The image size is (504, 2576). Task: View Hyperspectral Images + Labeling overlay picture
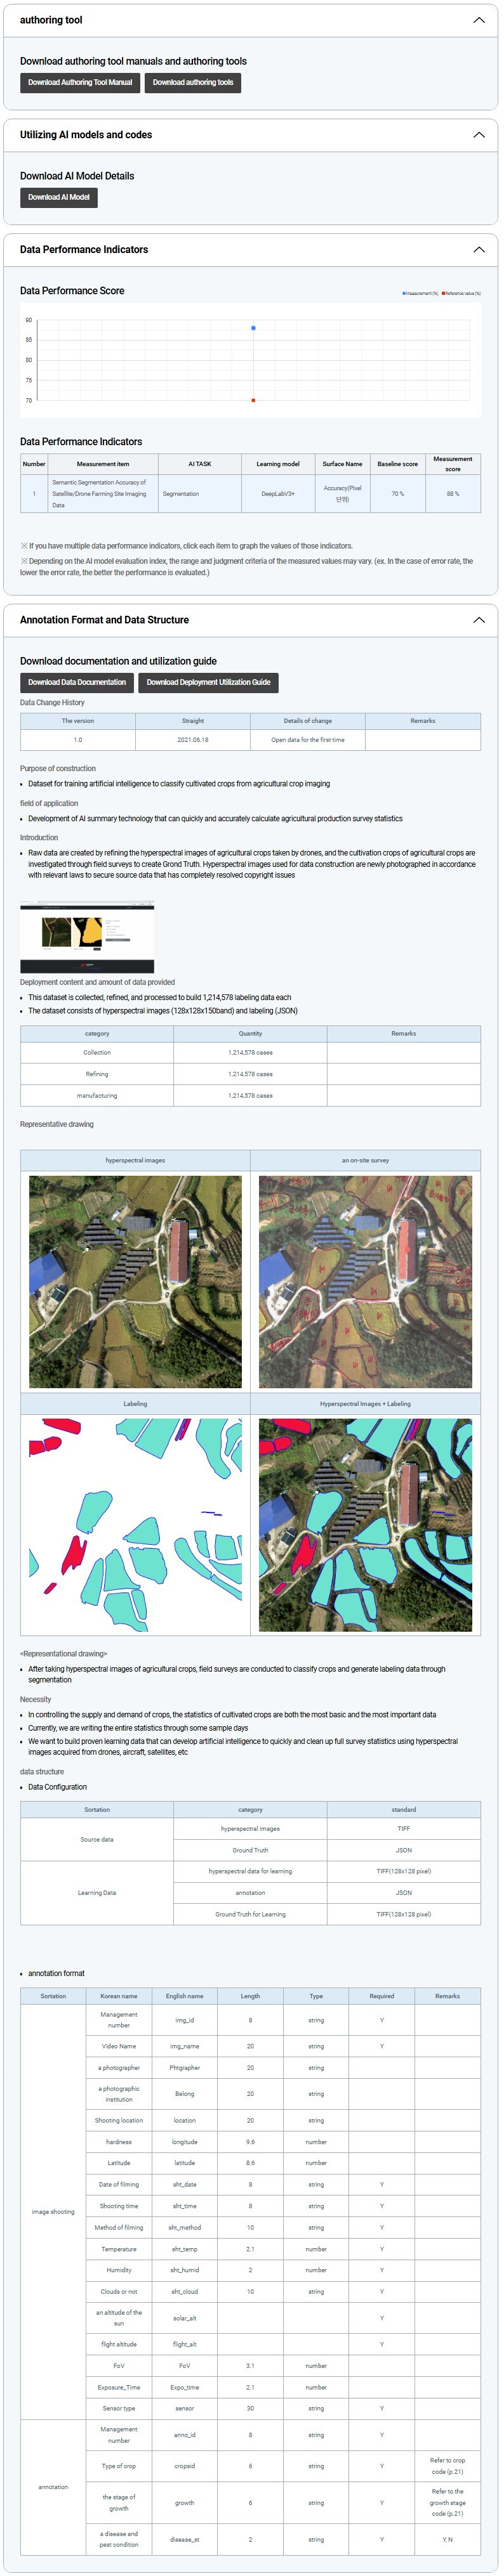[x=365, y=1524]
